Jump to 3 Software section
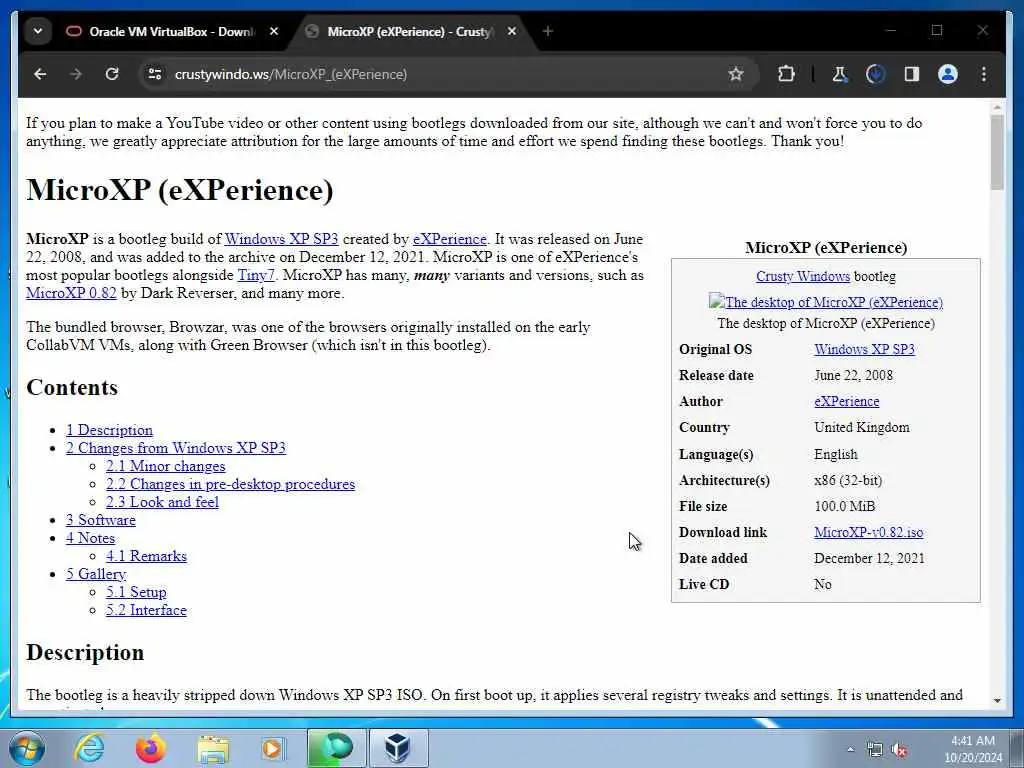The width and height of the screenshot is (1024, 768). coord(101,520)
